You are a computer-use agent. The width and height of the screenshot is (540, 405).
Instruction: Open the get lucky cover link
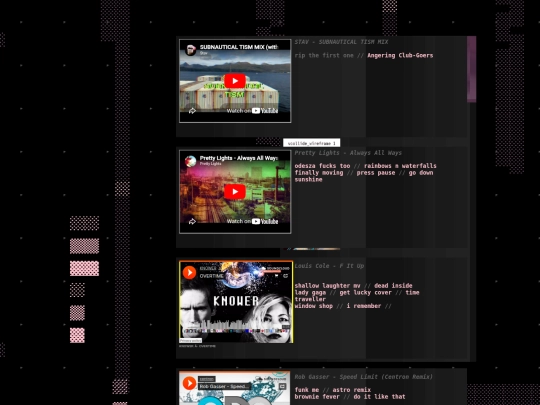tap(365, 293)
